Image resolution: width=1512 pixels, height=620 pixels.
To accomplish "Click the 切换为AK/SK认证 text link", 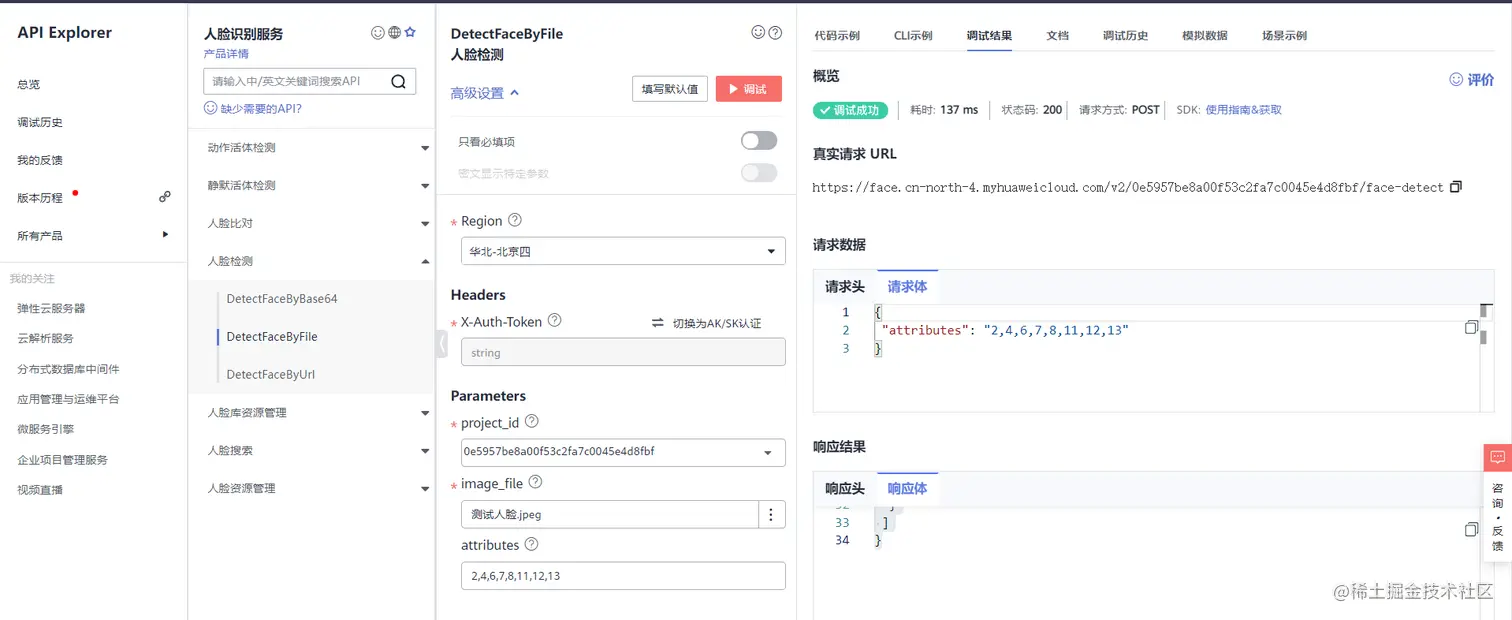I will [717, 323].
